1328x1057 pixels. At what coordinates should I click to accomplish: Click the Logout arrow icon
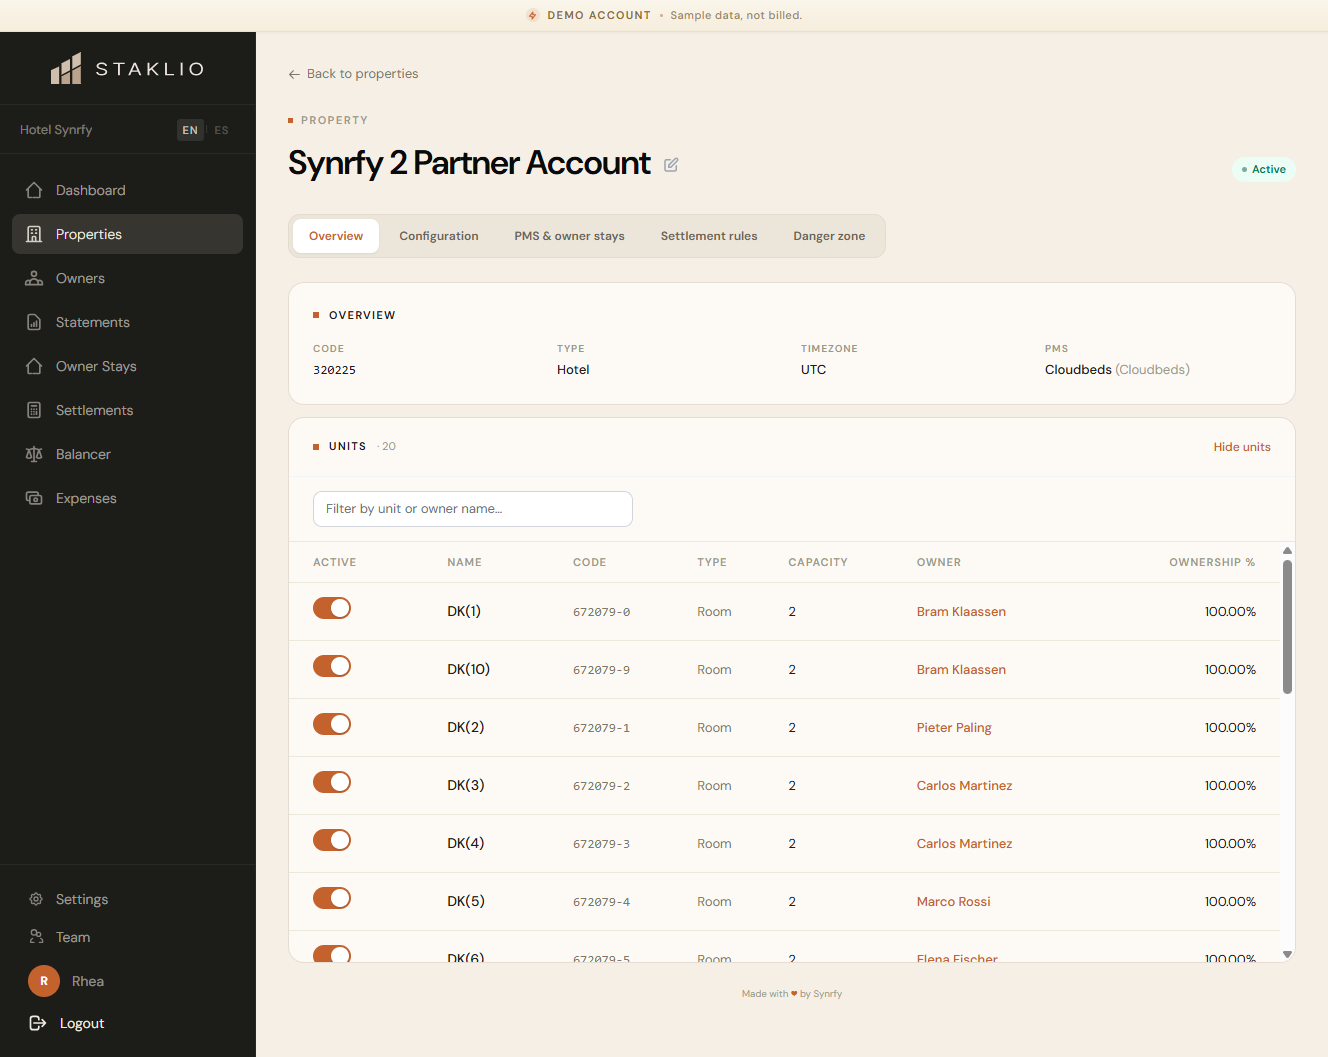38,1023
